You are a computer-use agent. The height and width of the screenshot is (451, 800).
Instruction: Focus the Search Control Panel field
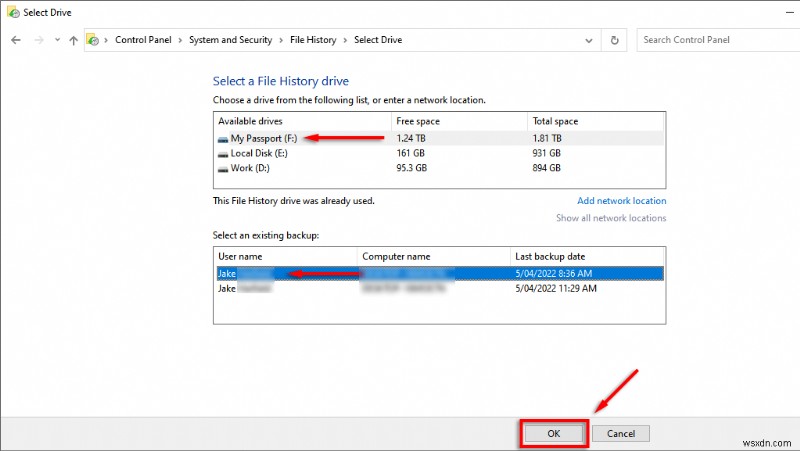coord(718,40)
